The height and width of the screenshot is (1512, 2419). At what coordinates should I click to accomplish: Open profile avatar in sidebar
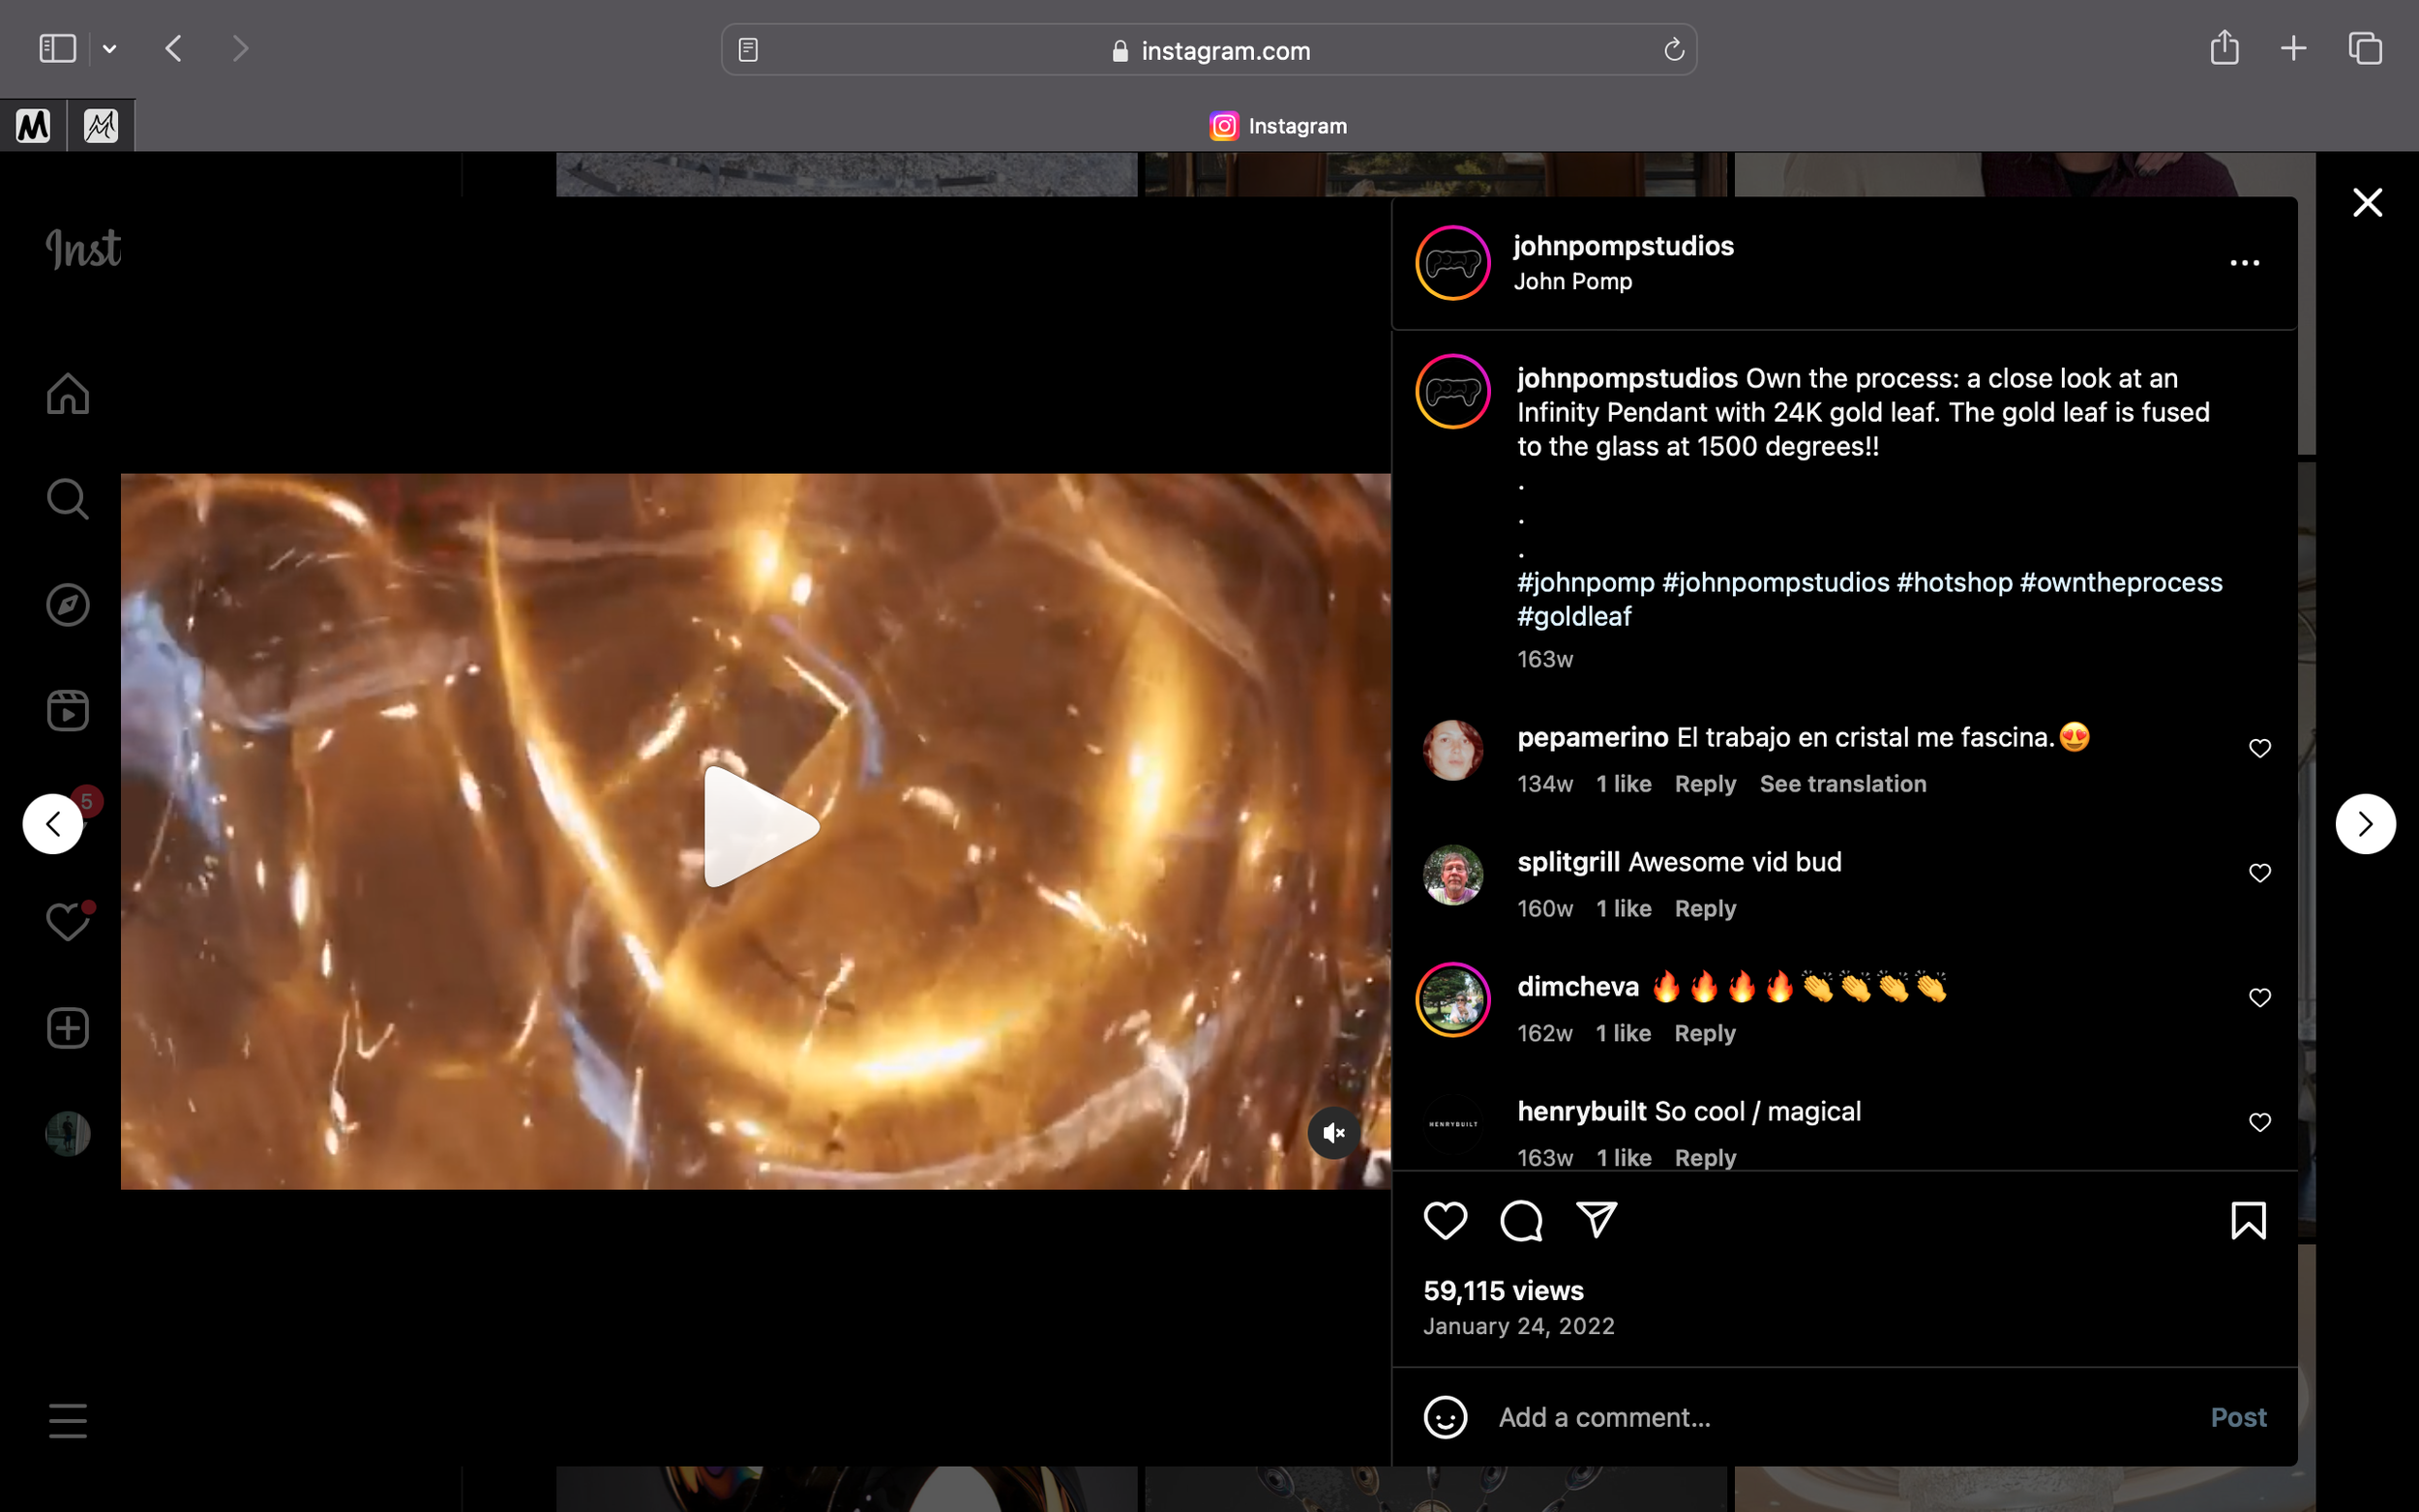click(x=68, y=1134)
